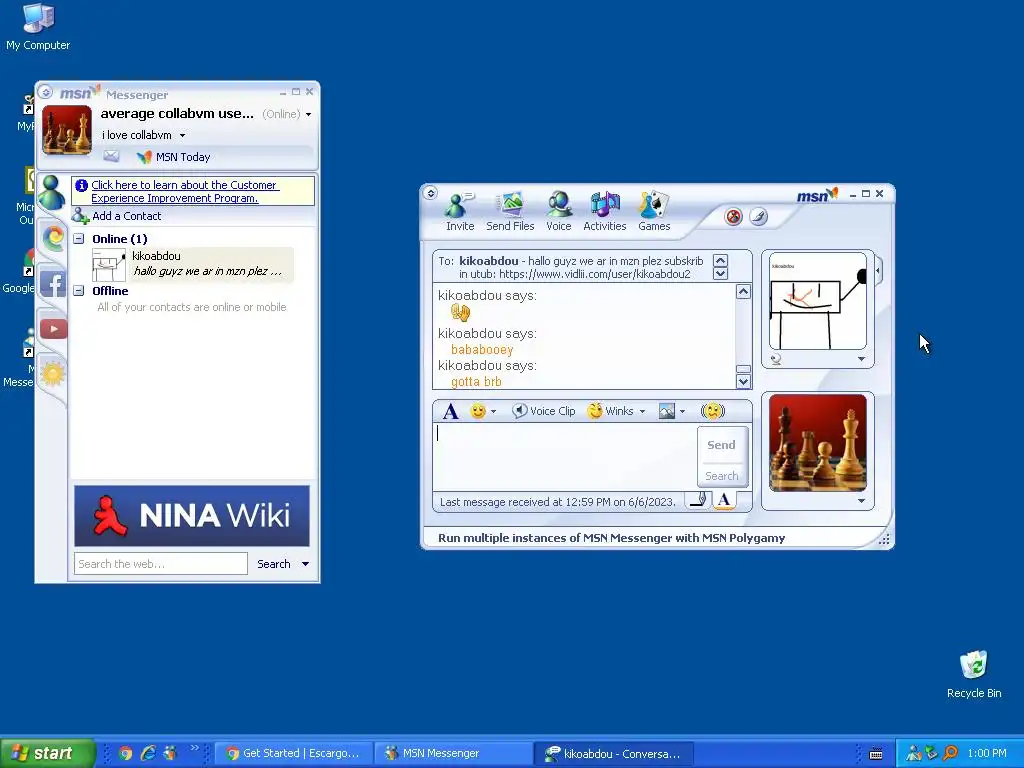Click the smiley emoticon icon
Screen dimensions: 1024x768
[478, 411]
